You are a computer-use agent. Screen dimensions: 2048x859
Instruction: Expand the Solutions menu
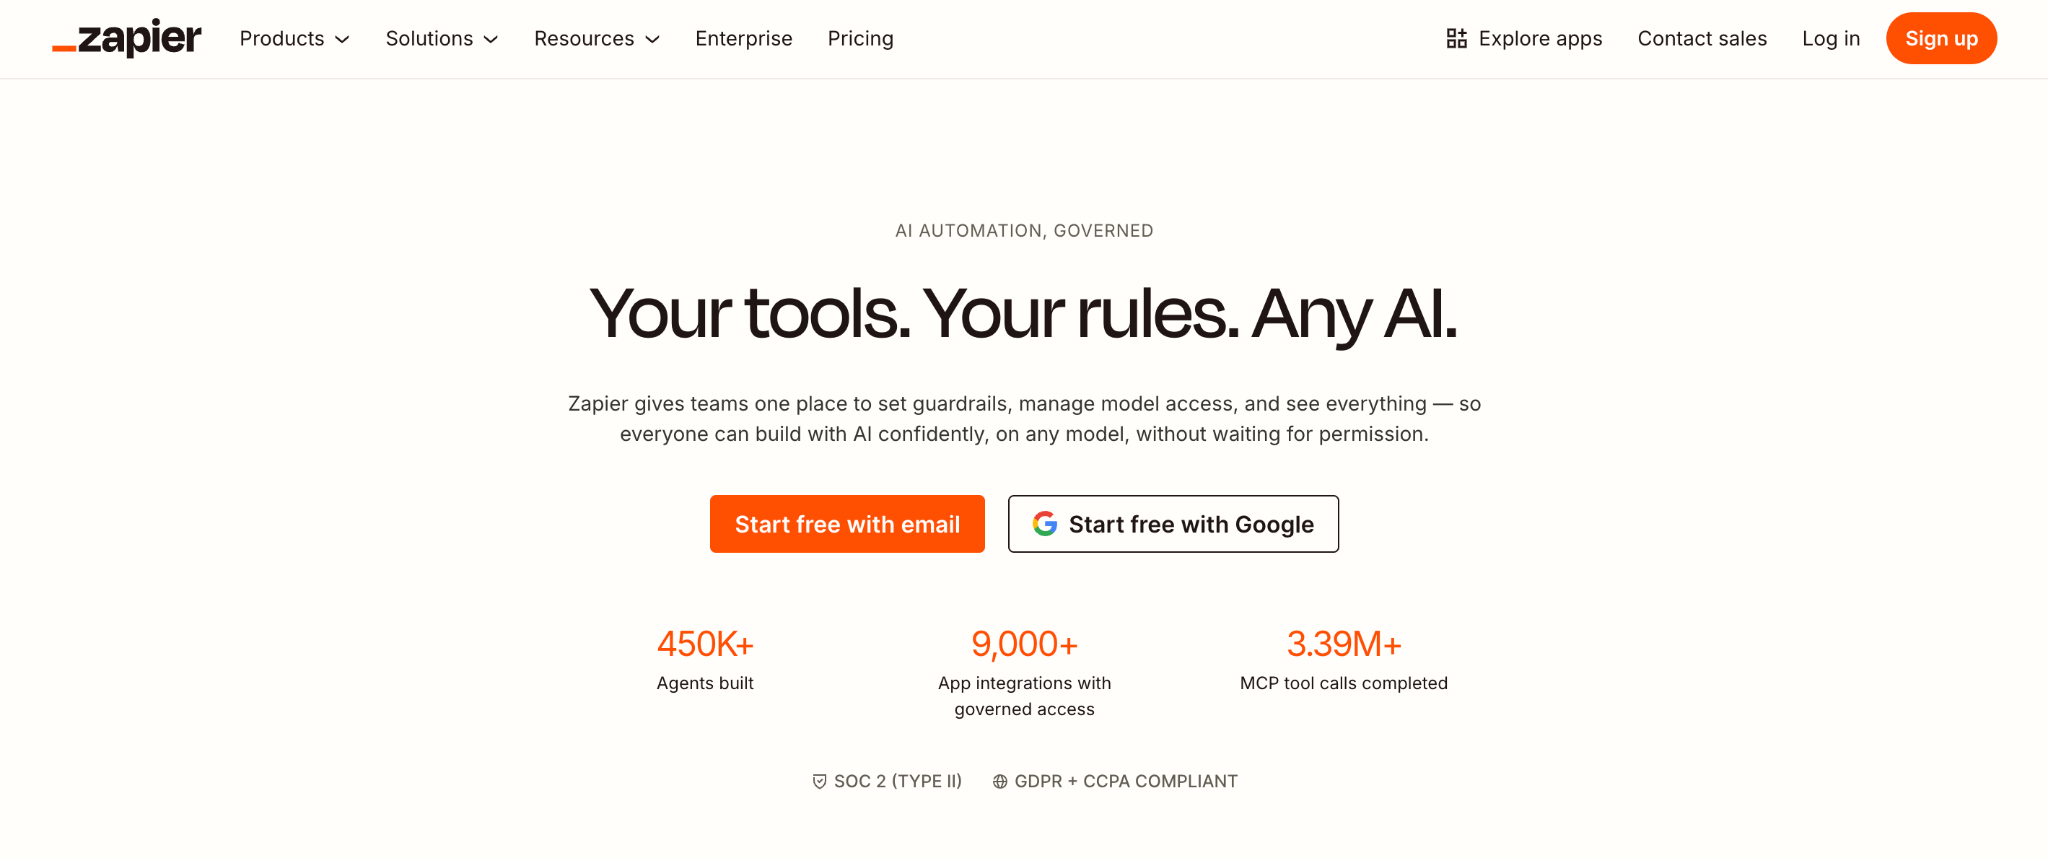(441, 38)
